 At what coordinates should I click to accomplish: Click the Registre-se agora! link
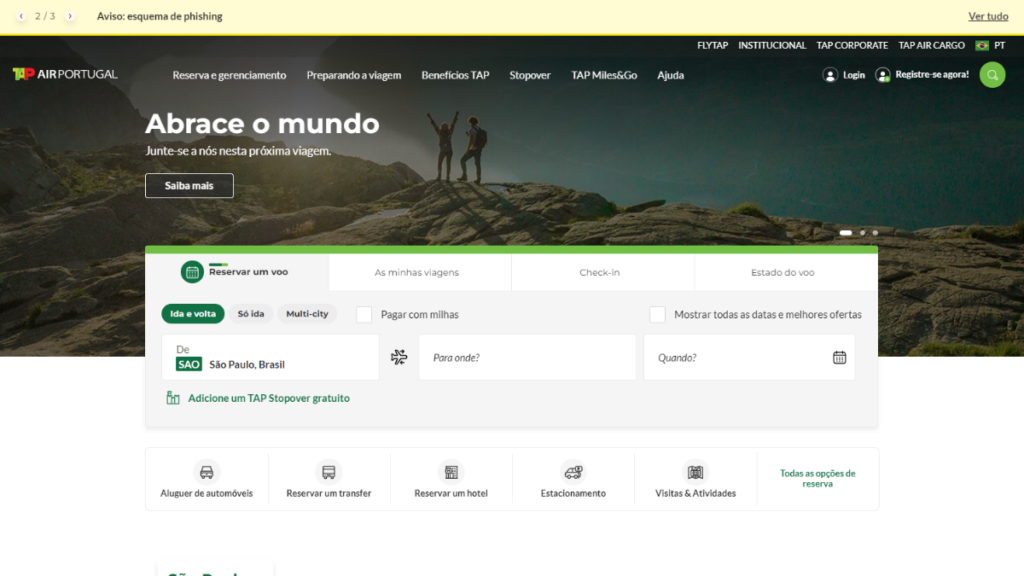coord(932,74)
